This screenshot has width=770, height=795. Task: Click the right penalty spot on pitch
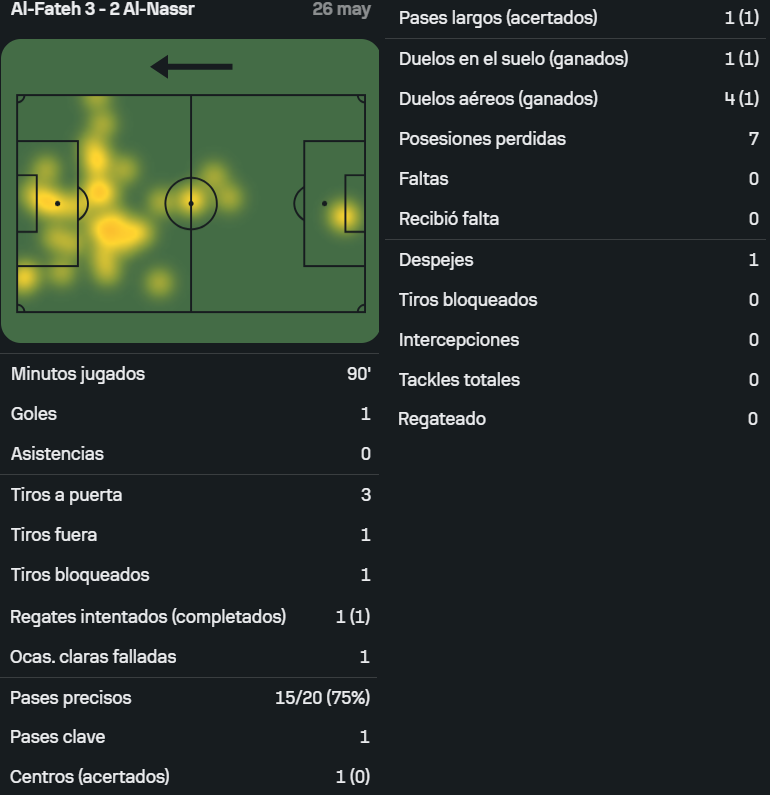click(324, 203)
